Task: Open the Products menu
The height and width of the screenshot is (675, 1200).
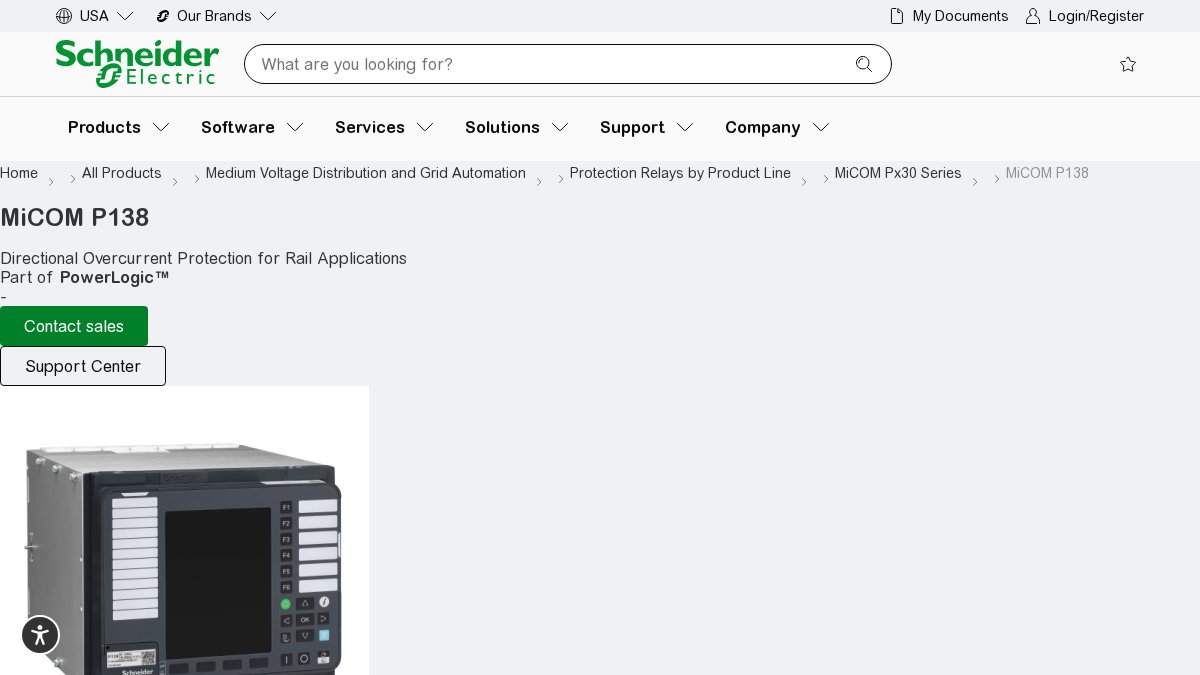Action: pos(104,127)
